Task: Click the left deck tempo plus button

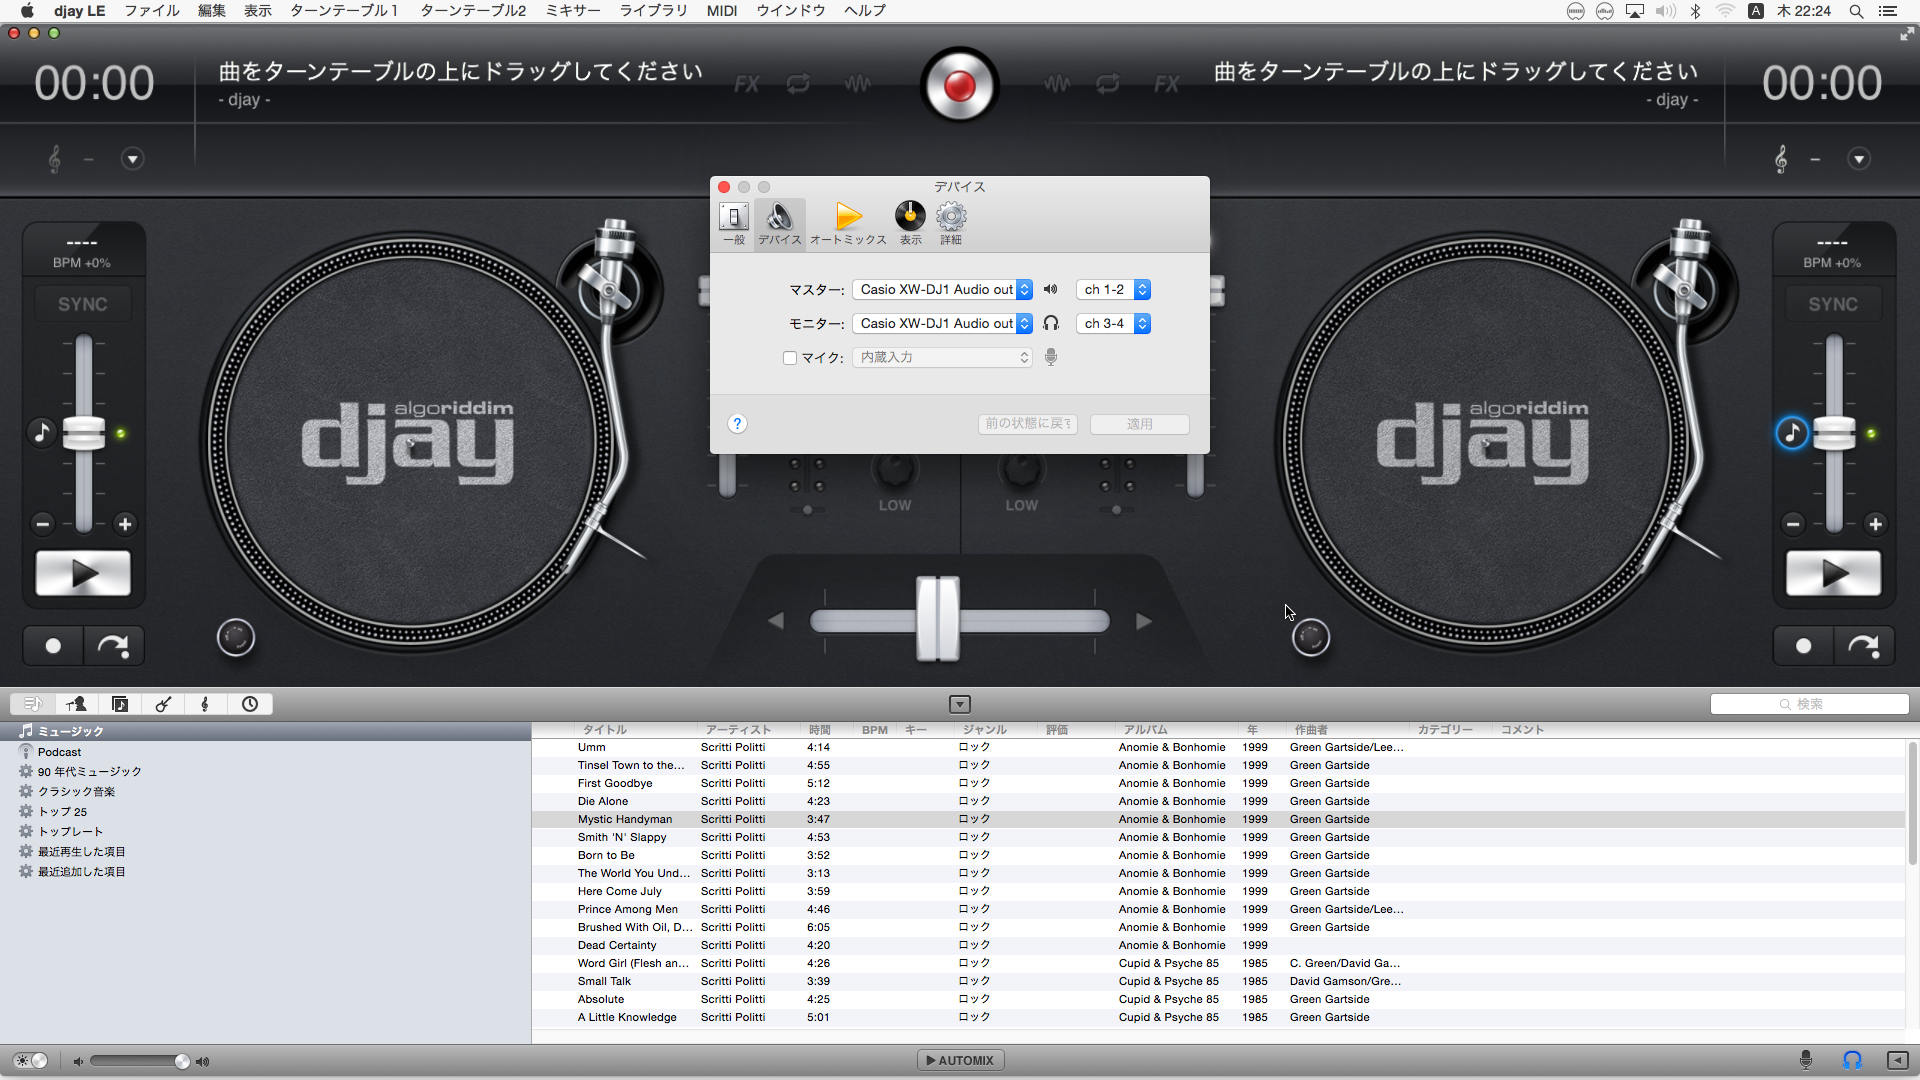Action: [x=125, y=524]
